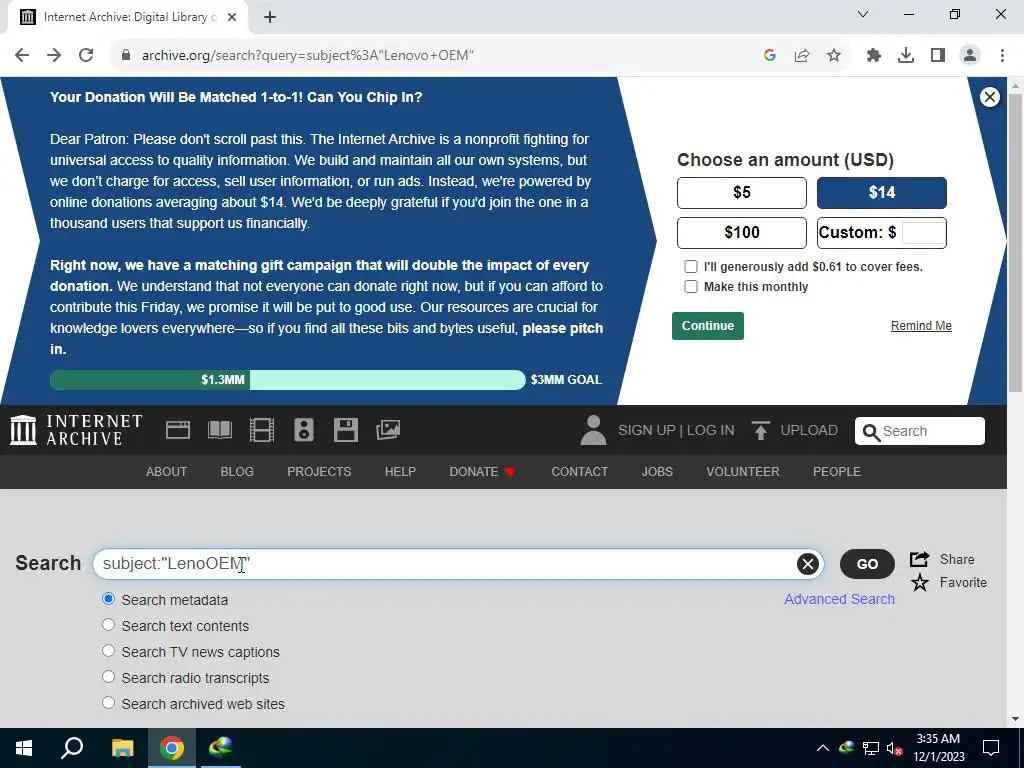The image size is (1024, 768).
Task: Click the Share icon
Action: 920,560
